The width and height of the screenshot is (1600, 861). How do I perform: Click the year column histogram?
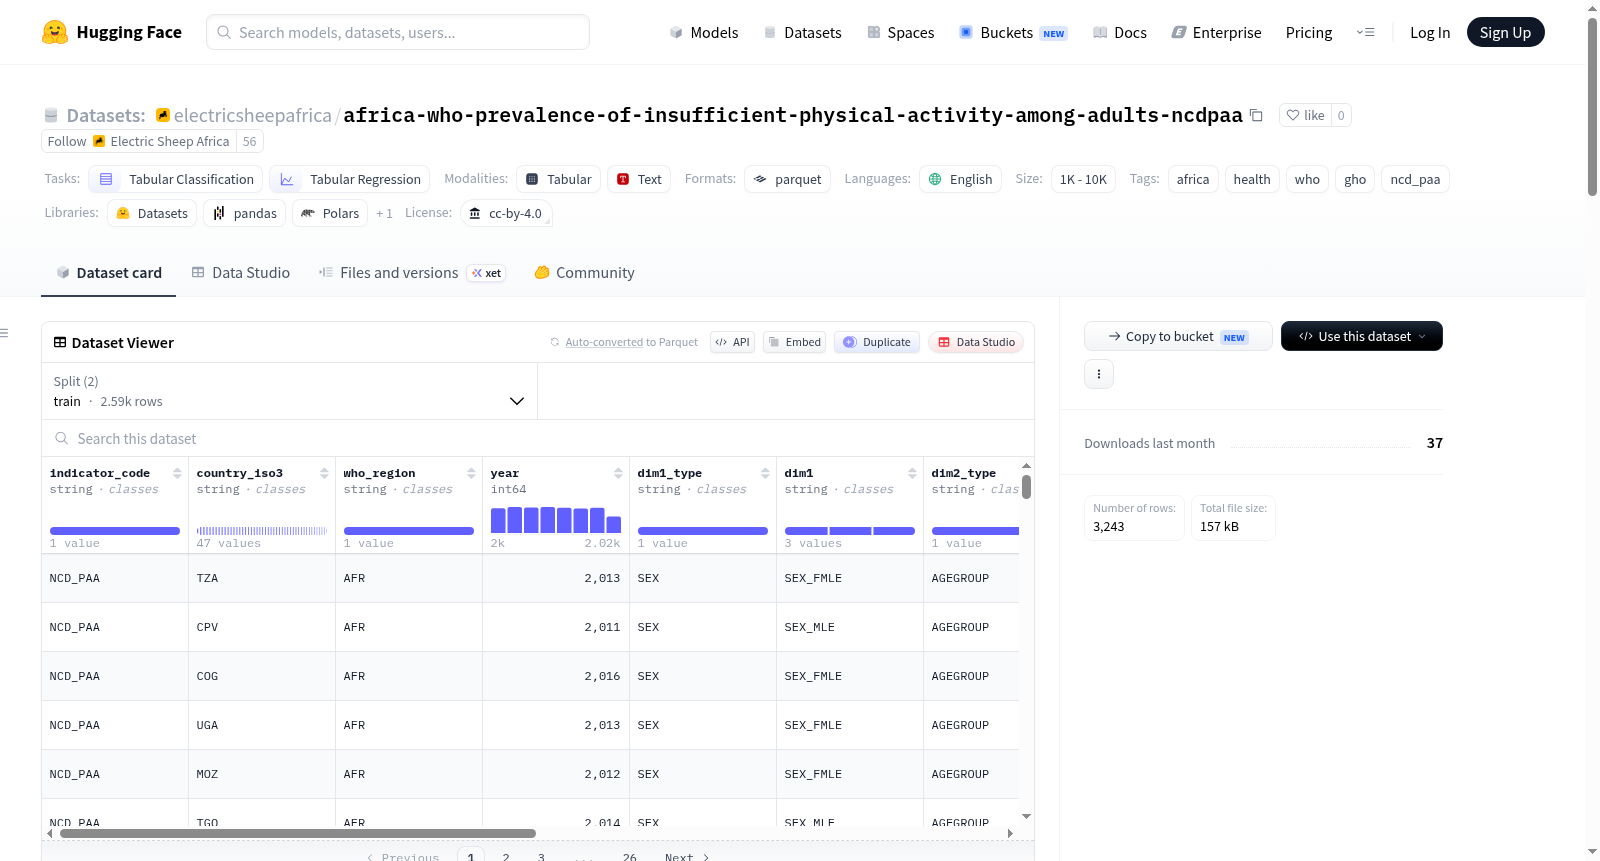coord(556,520)
